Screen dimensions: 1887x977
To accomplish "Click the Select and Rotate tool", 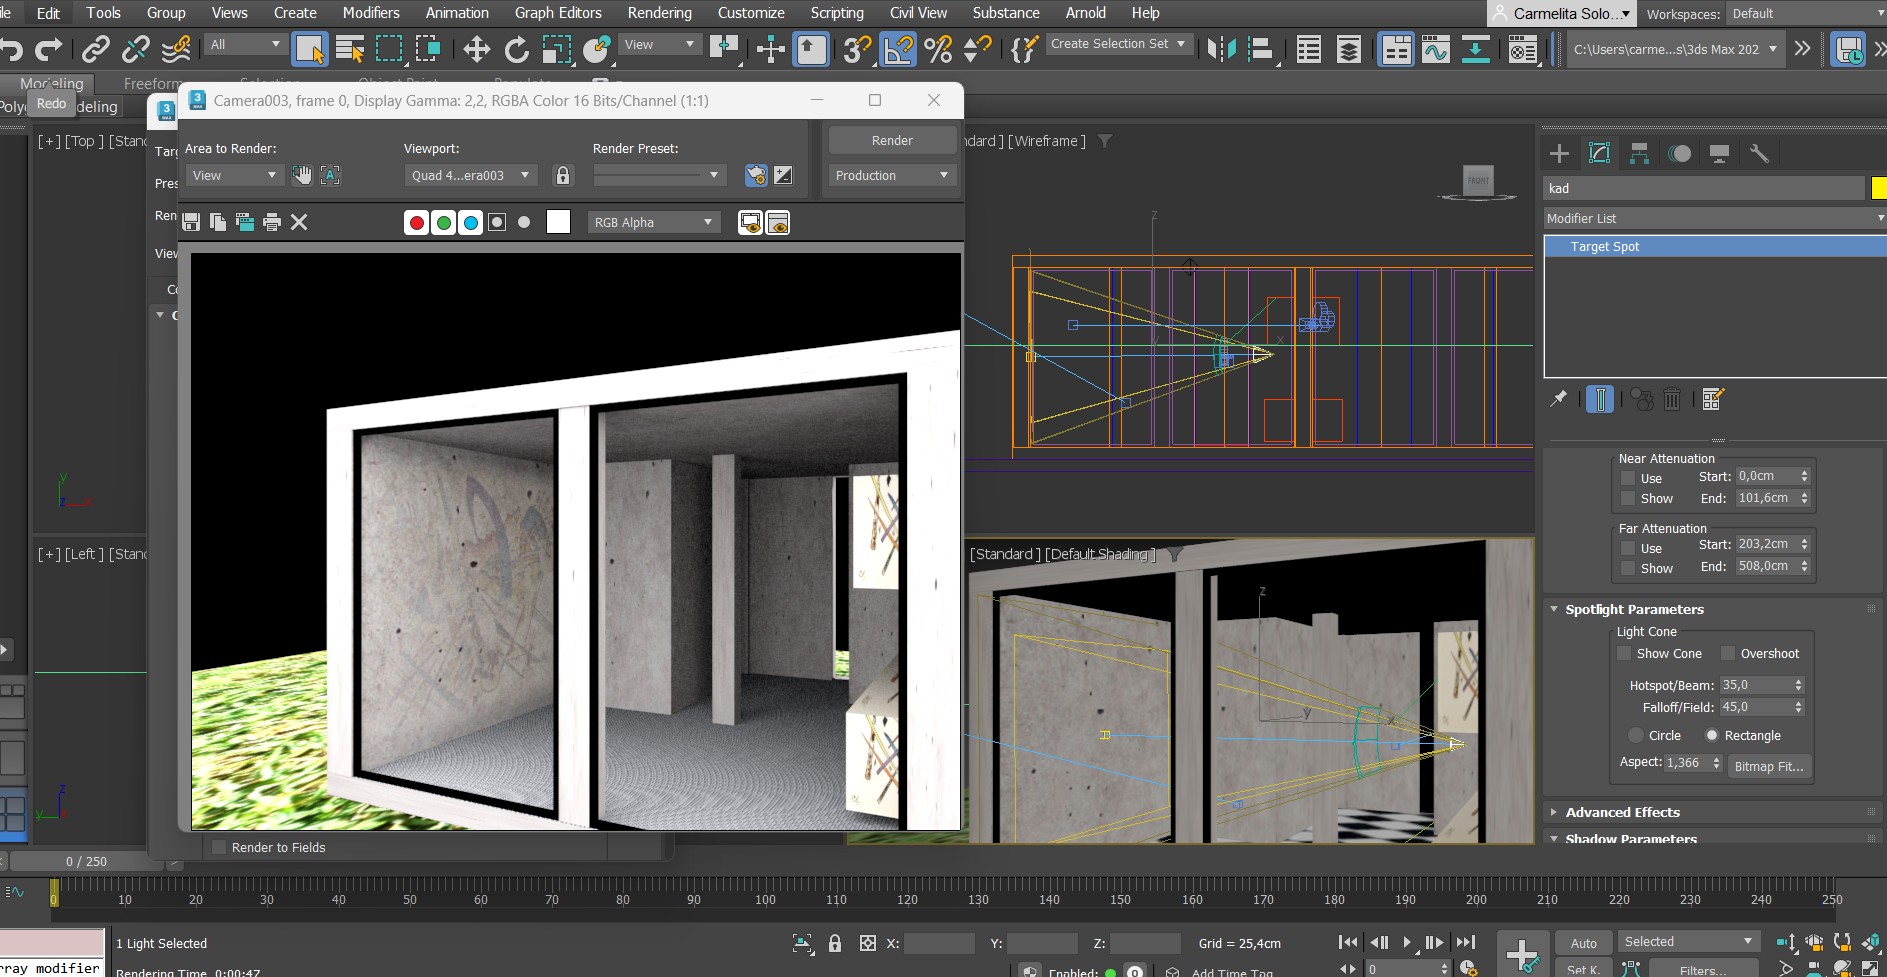I will (x=516, y=49).
